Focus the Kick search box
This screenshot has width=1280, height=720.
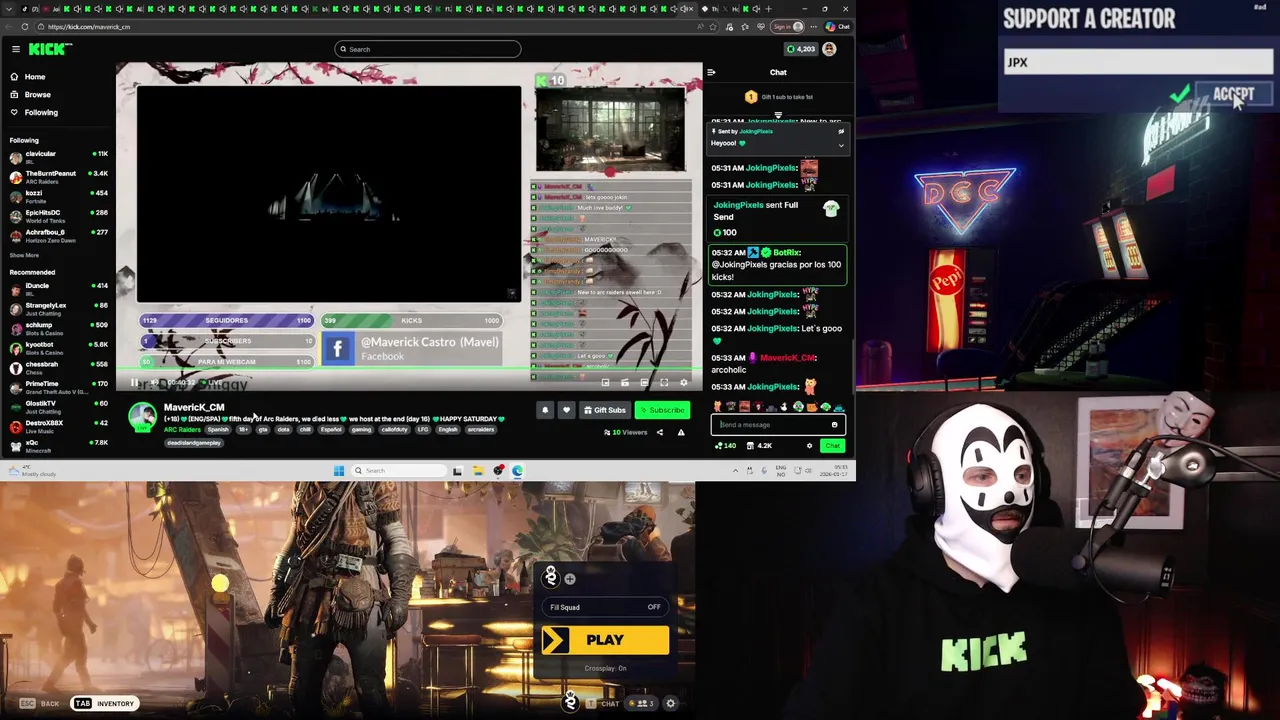pos(428,49)
